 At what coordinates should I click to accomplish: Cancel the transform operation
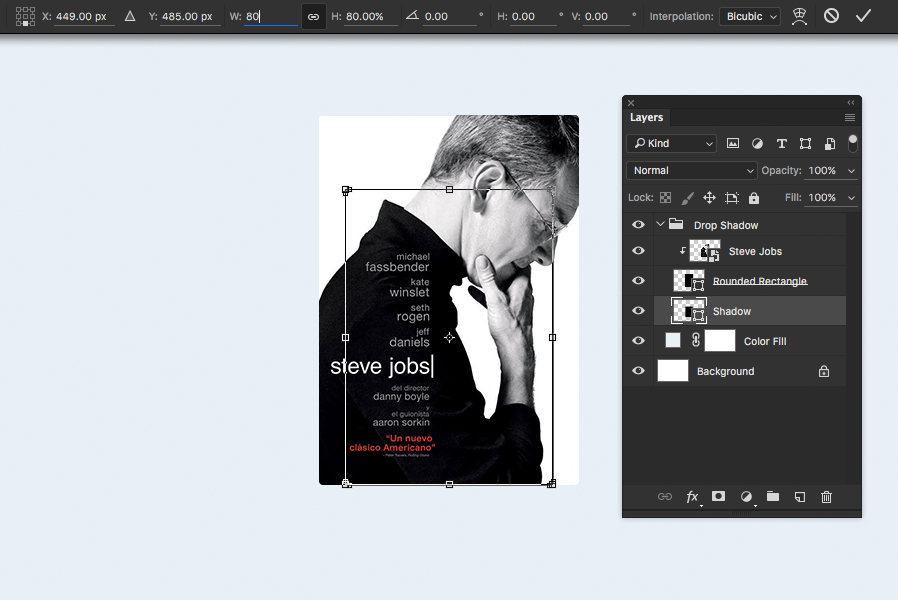tap(831, 15)
